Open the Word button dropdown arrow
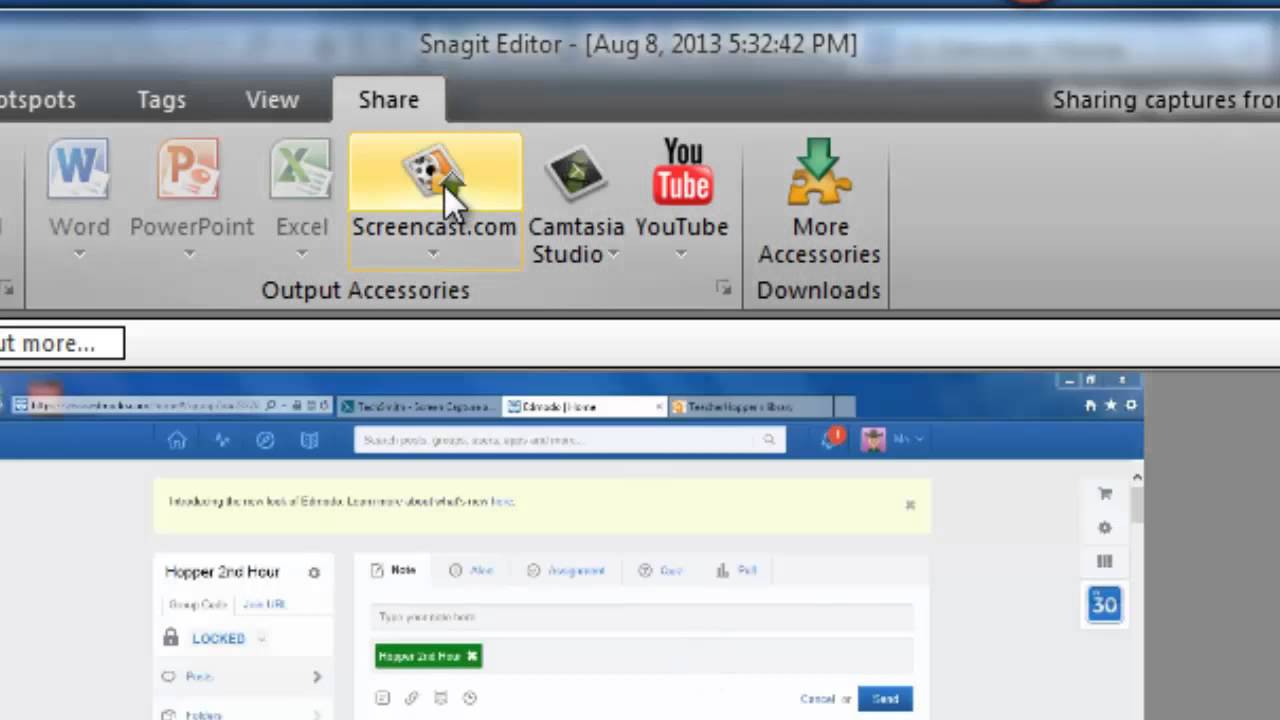Viewport: 1280px width, 720px height. tap(79, 254)
